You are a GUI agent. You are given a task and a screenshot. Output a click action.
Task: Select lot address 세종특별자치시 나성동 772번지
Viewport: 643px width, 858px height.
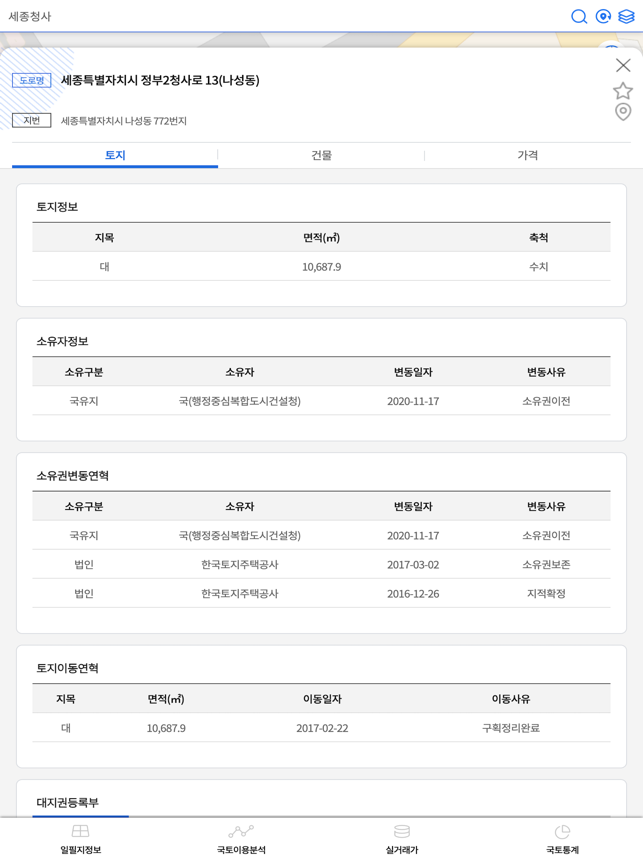[x=124, y=121]
